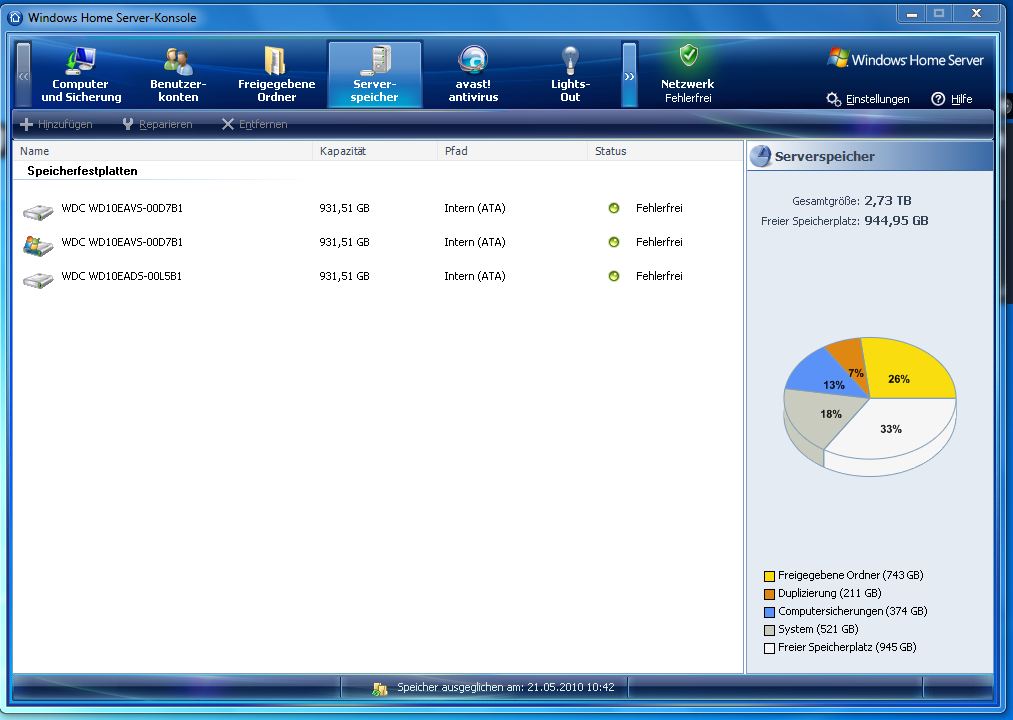Click the console title bar home icon
This screenshot has height=720, width=1013.
pos(15,17)
